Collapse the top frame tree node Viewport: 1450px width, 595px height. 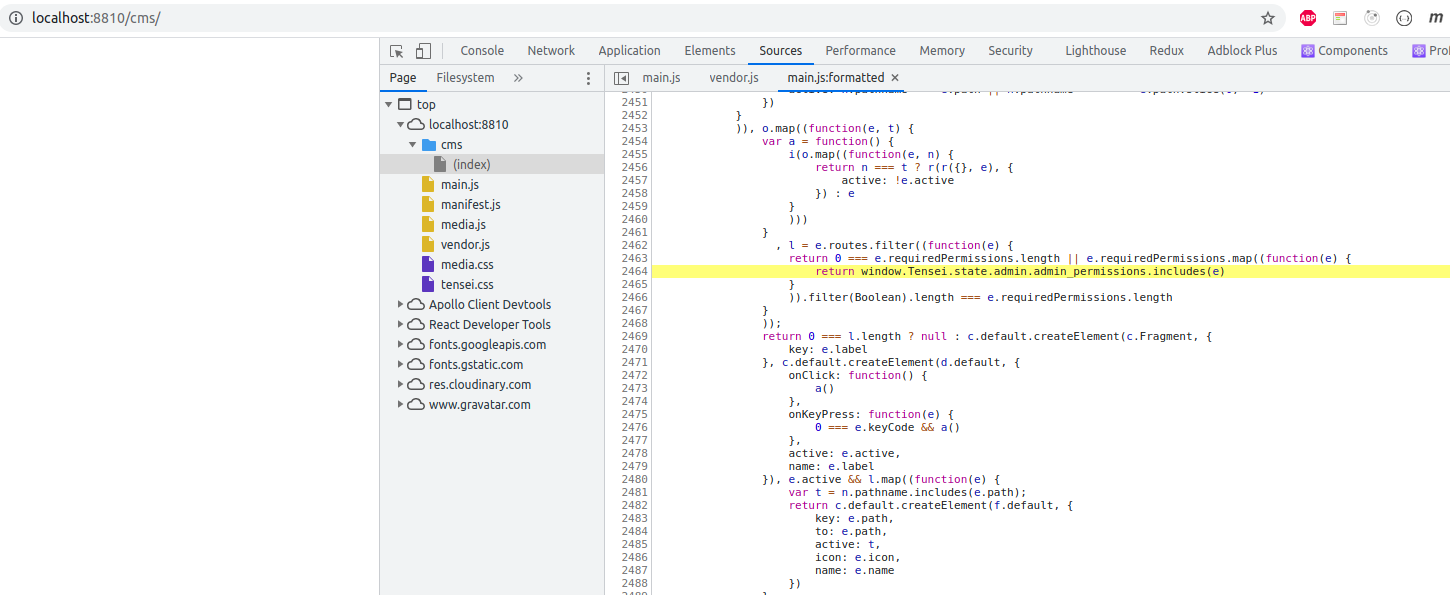pyautogui.click(x=389, y=104)
